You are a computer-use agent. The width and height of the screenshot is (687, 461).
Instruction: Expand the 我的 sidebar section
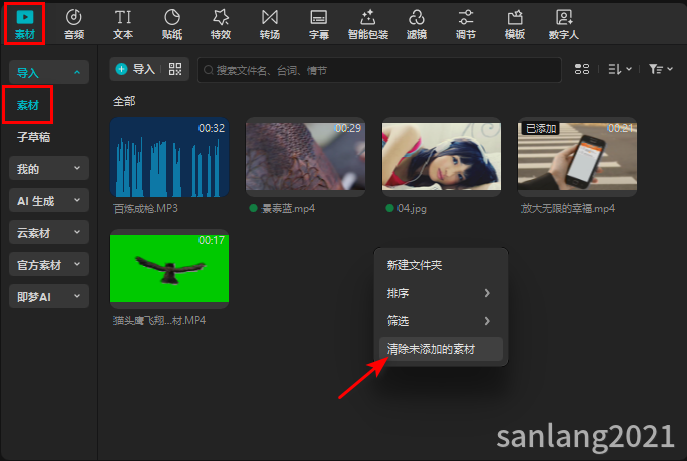pyautogui.click(x=49, y=168)
